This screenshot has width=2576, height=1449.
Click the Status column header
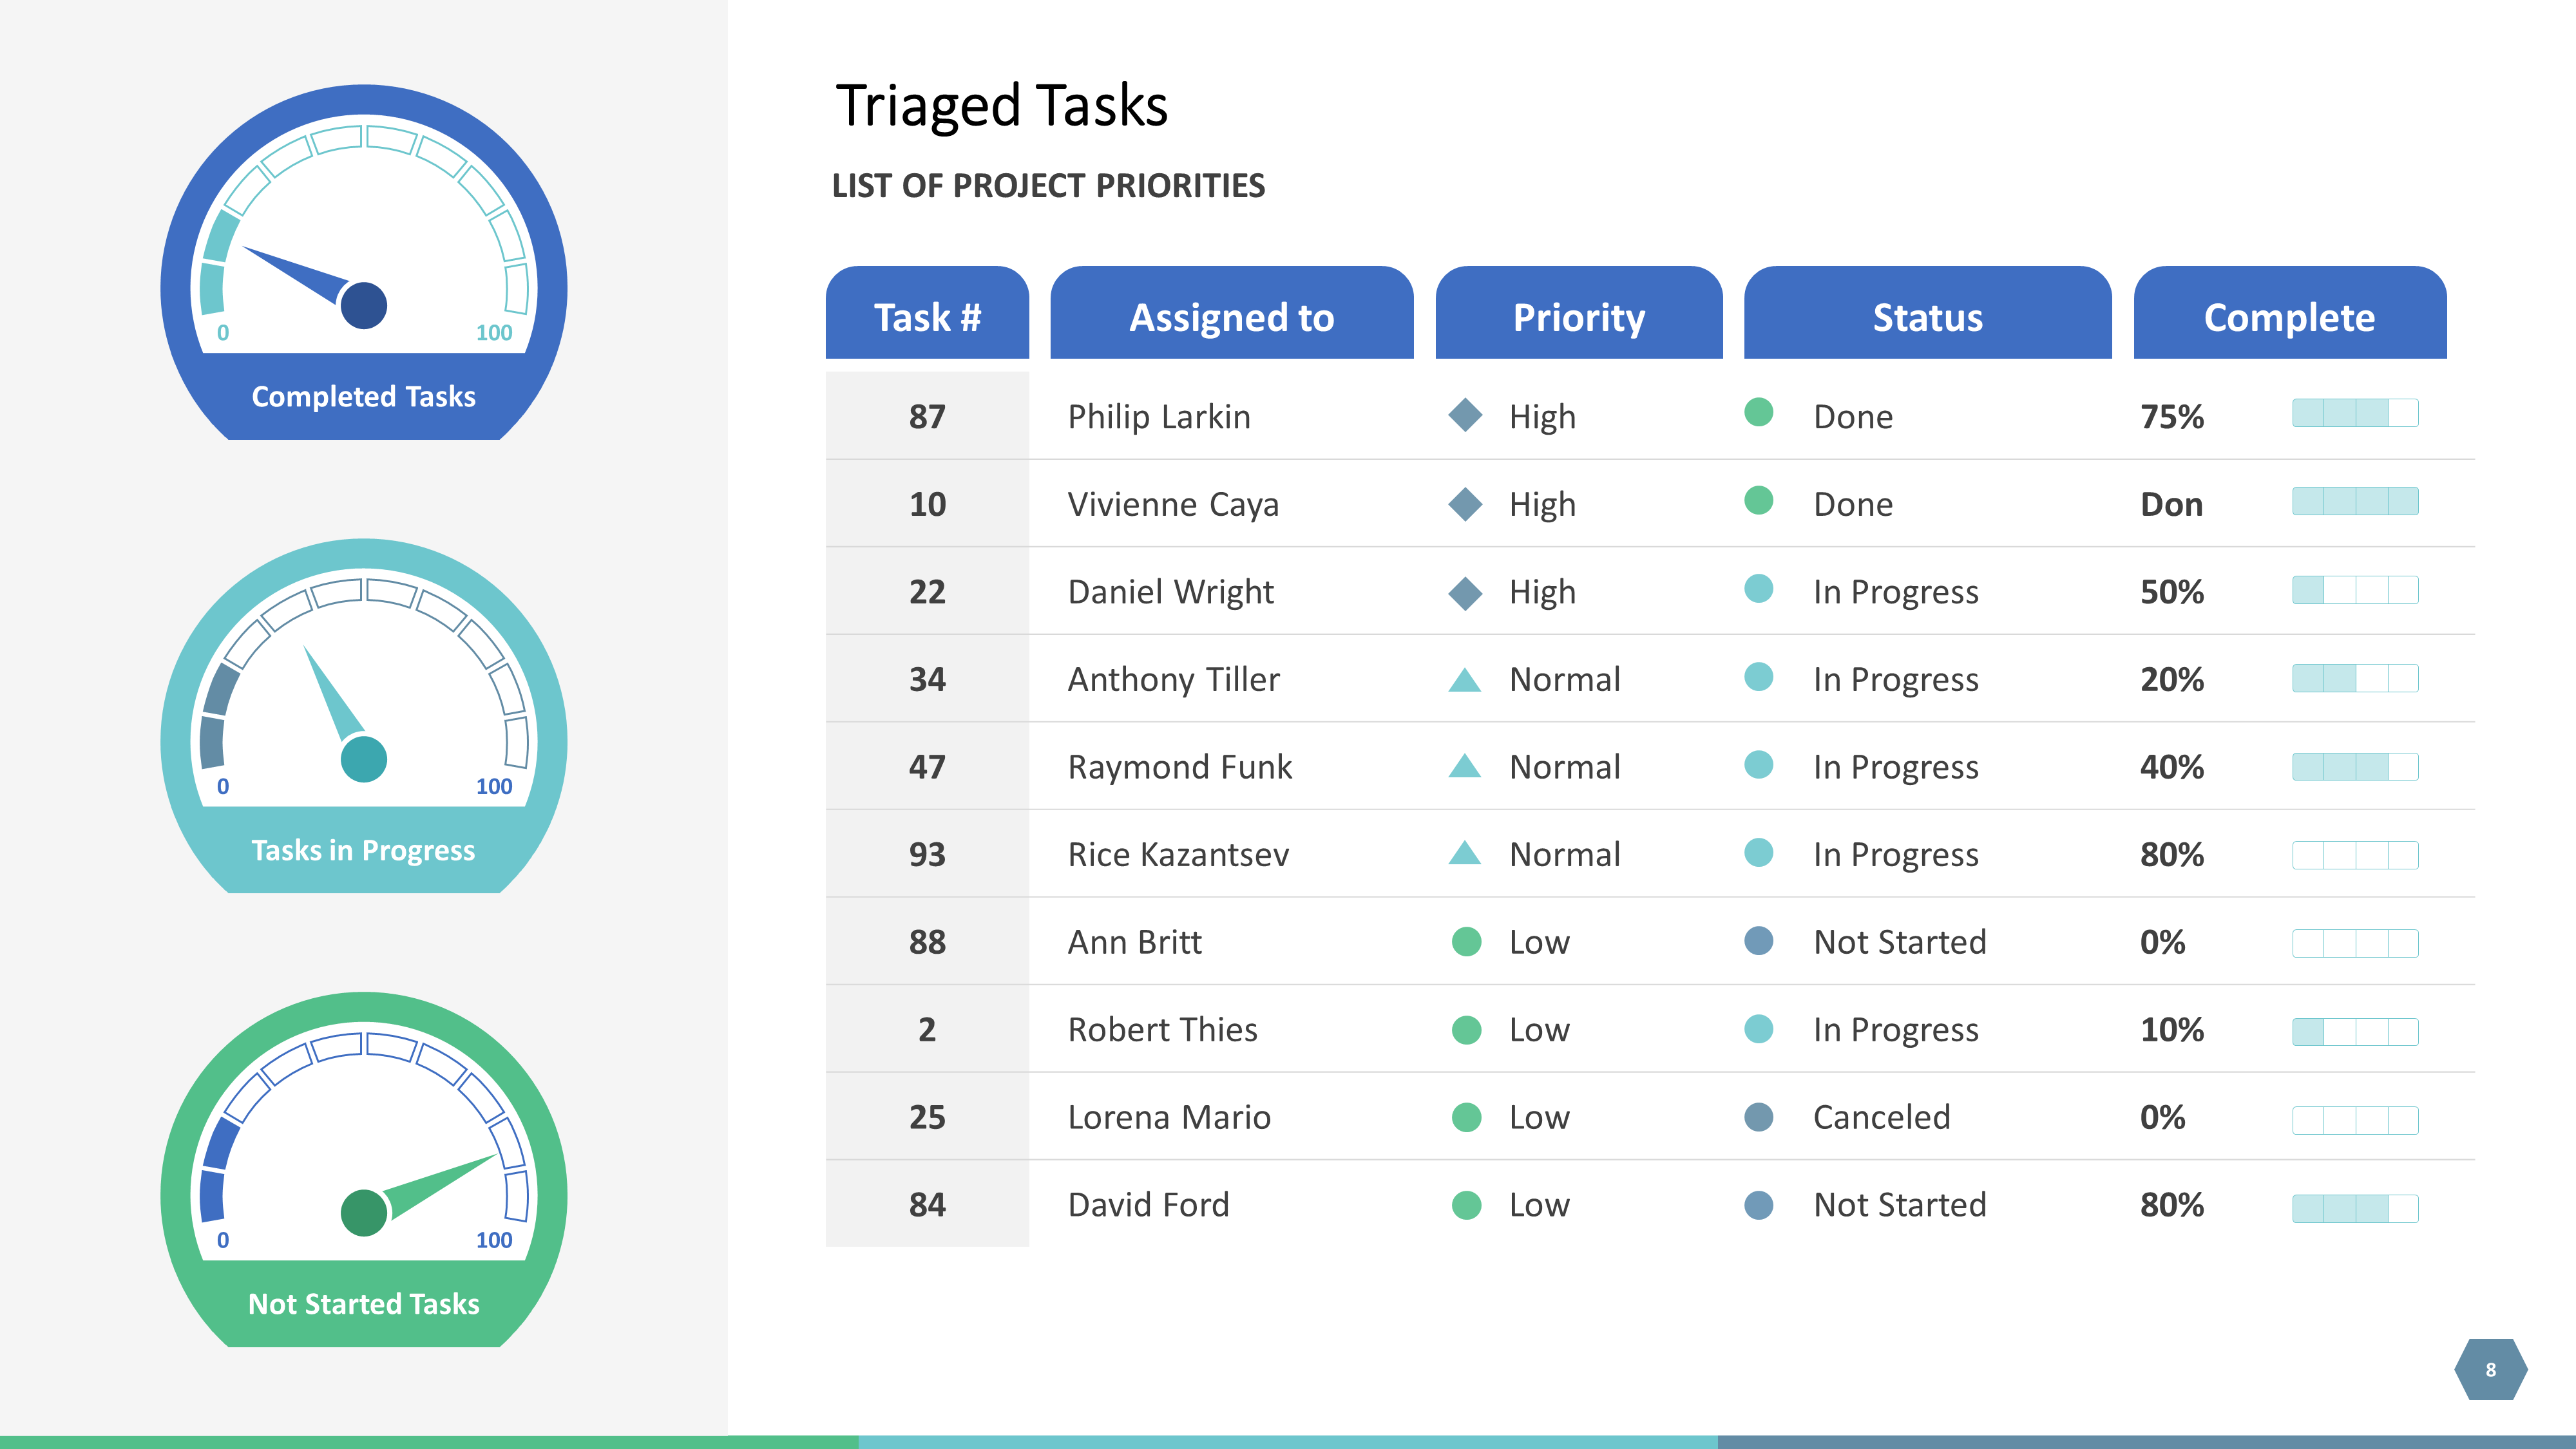[1927, 317]
